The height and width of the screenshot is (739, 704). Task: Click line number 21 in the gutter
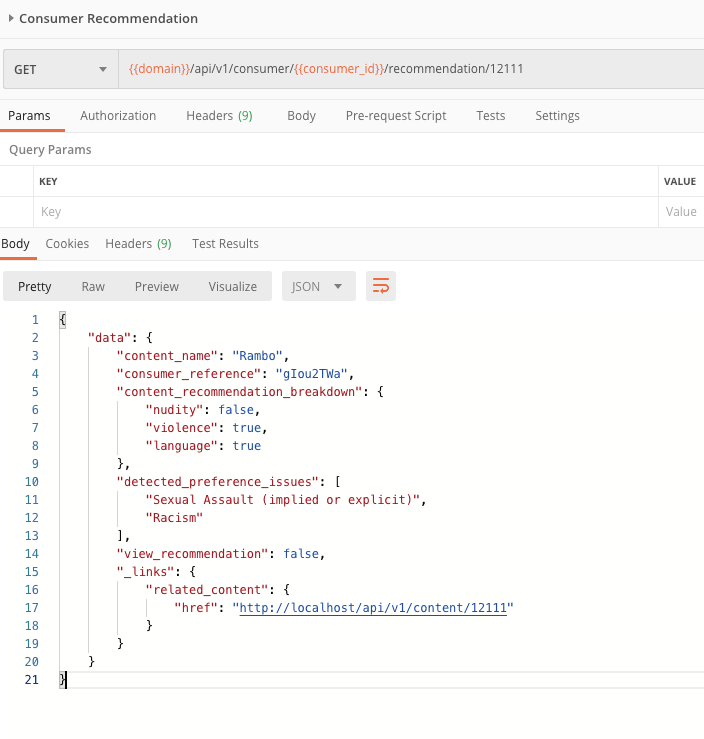pyautogui.click(x=32, y=680)
